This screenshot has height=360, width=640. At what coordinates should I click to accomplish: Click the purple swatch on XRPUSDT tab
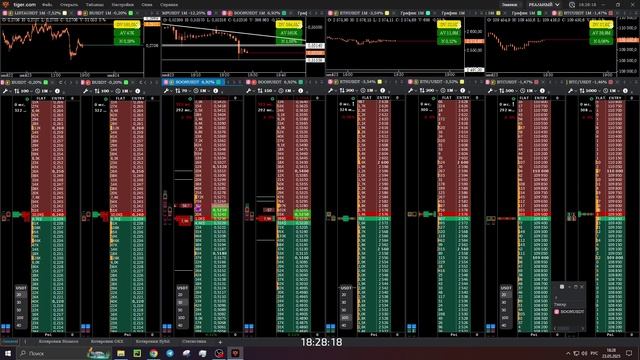pyautogui.click(x=209, y=13)
